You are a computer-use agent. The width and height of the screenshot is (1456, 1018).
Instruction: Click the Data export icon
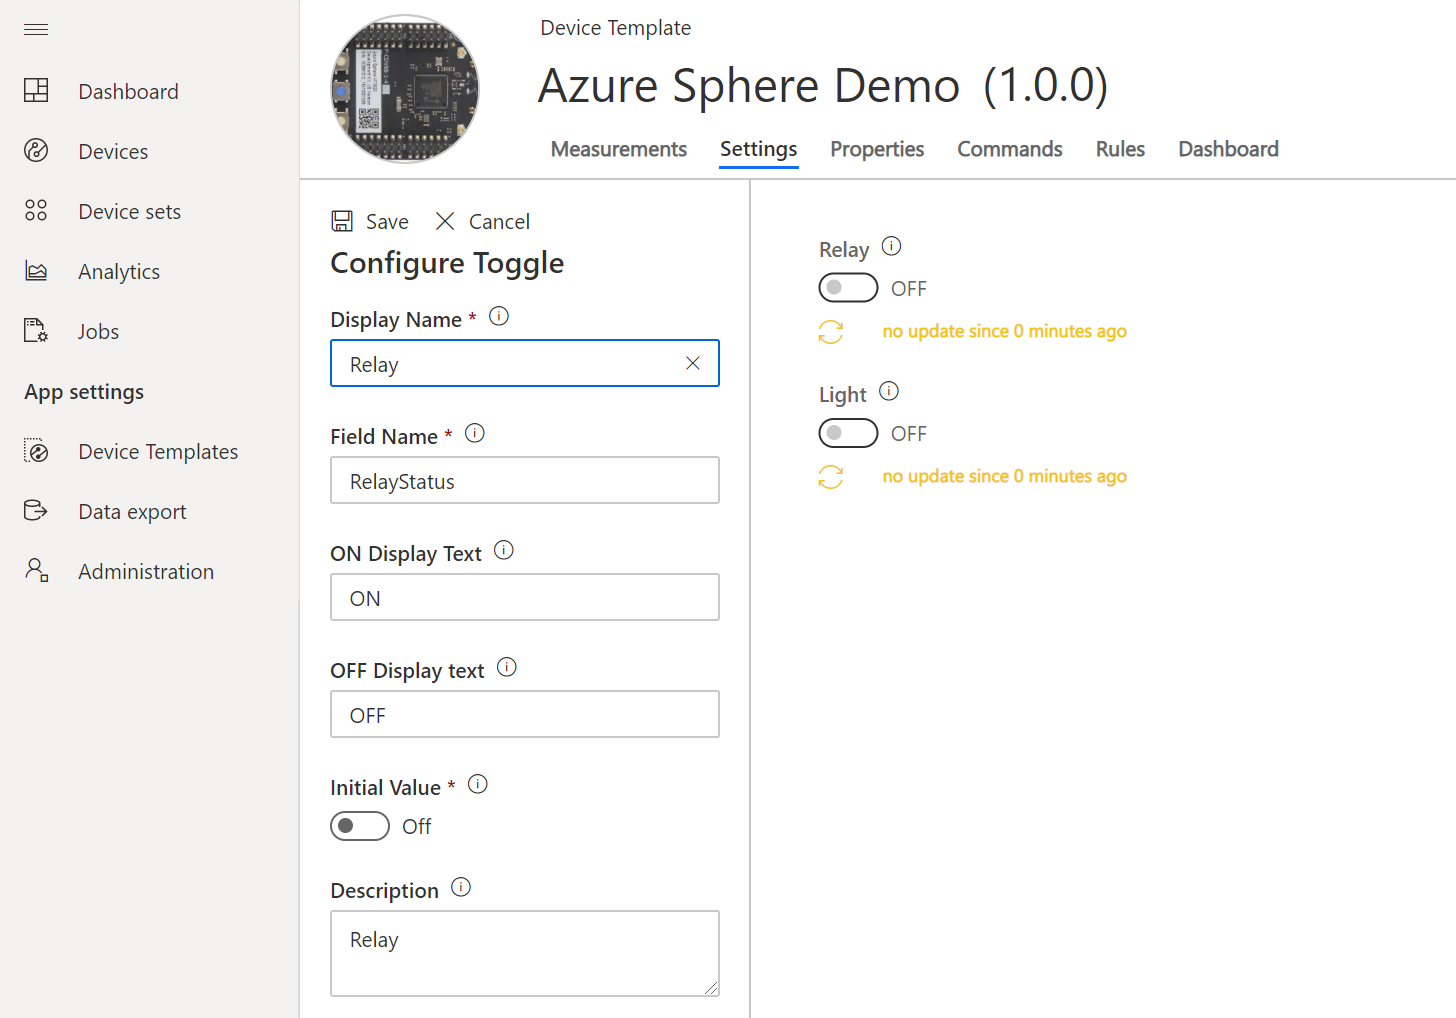pos(36,511)
